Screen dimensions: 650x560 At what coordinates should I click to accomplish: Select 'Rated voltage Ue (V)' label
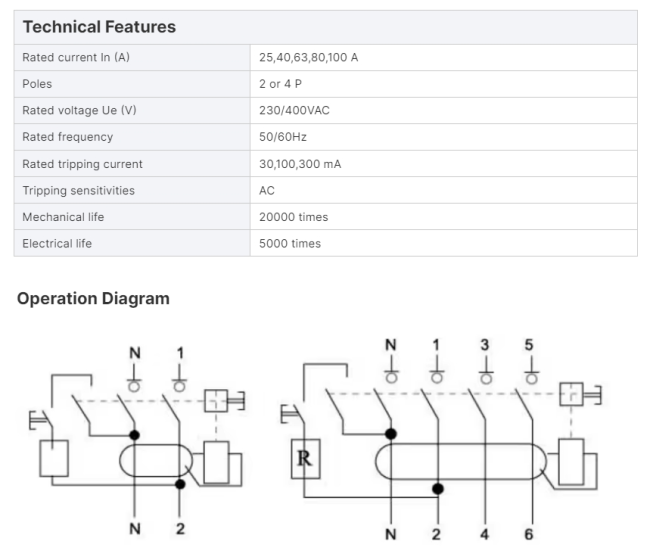pos(79,110)
